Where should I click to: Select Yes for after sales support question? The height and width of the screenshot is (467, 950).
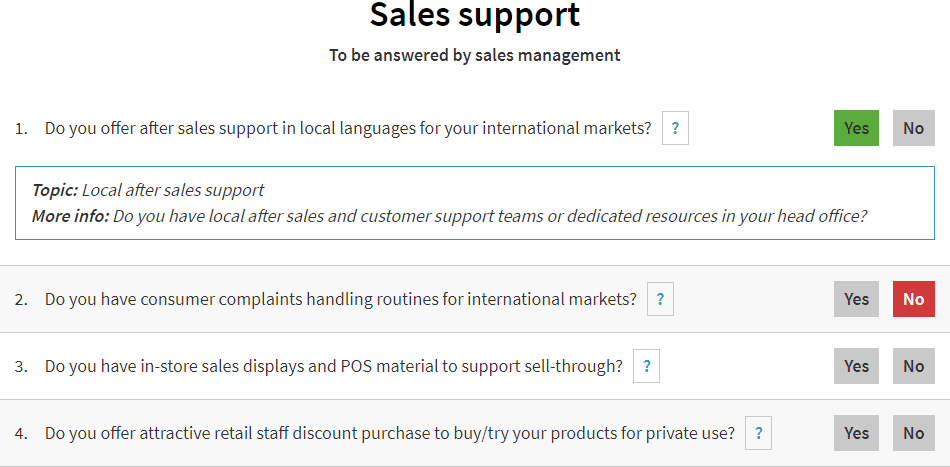click(x=856, y=128)
